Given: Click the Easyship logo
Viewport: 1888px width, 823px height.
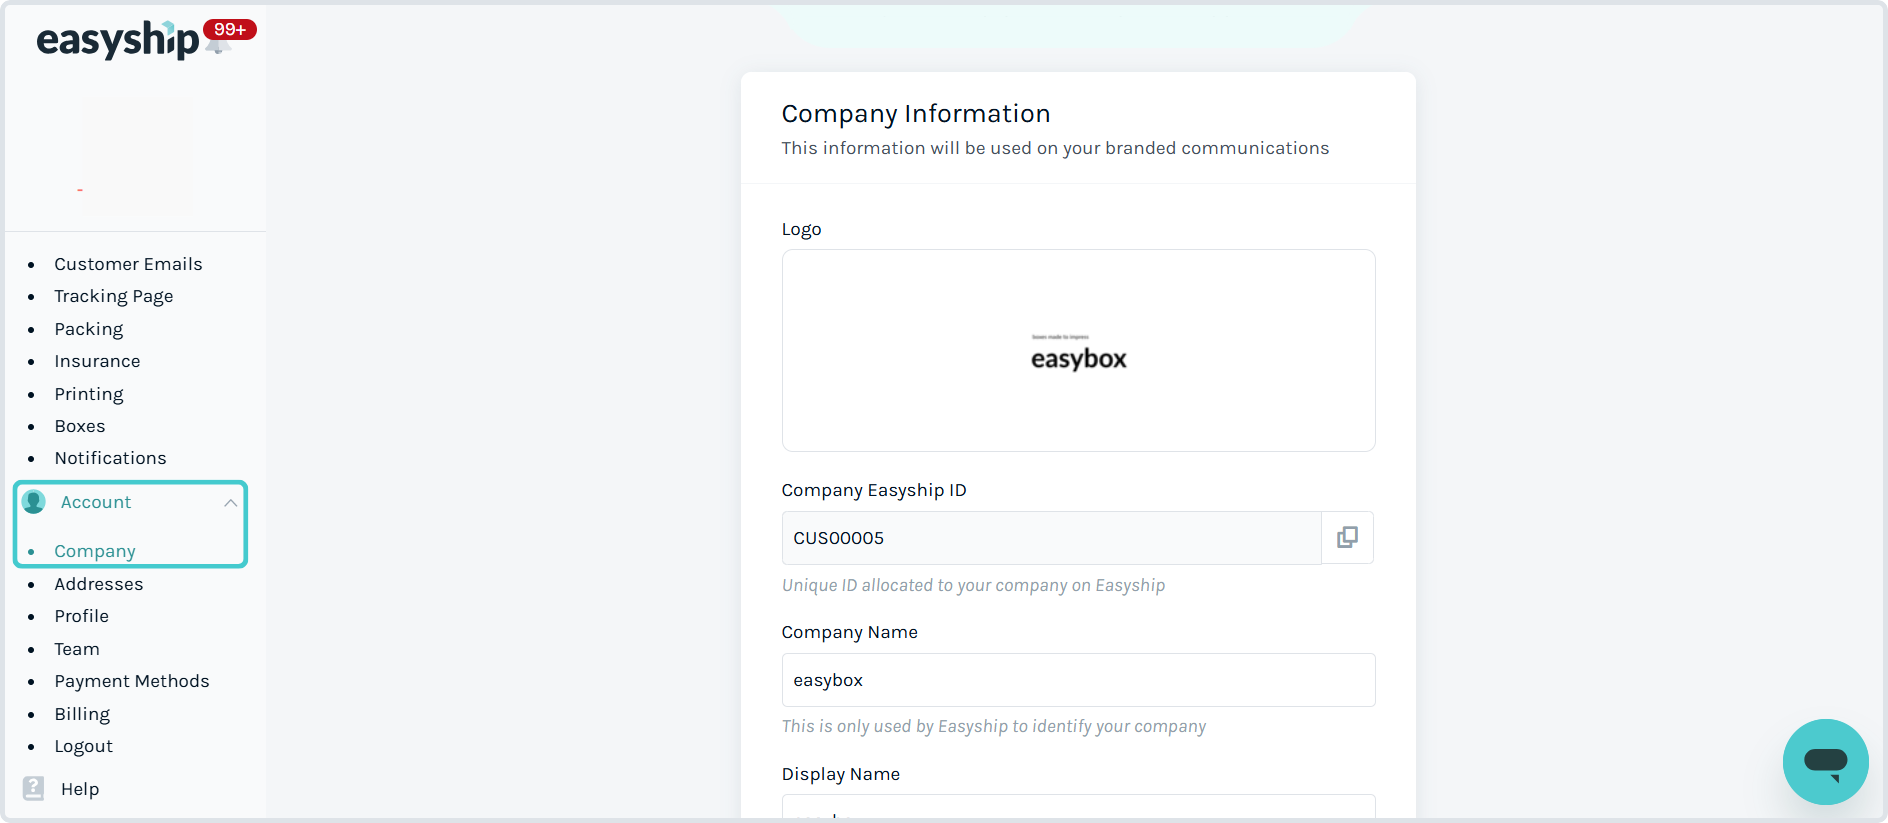Looking at the screenshot, I should point(117,40).
